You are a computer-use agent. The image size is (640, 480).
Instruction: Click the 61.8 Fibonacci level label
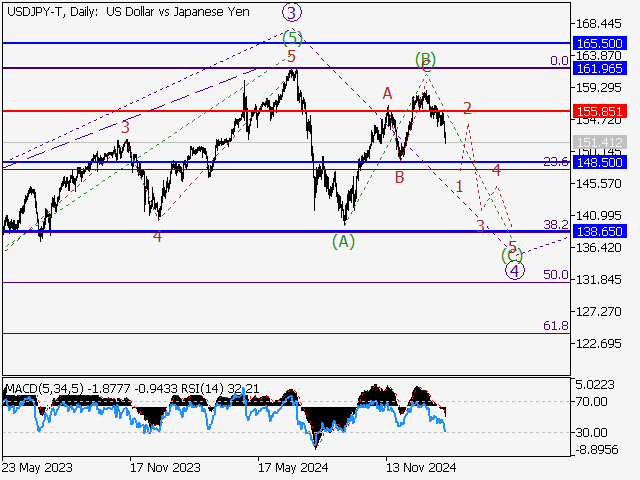pos(556,326)
